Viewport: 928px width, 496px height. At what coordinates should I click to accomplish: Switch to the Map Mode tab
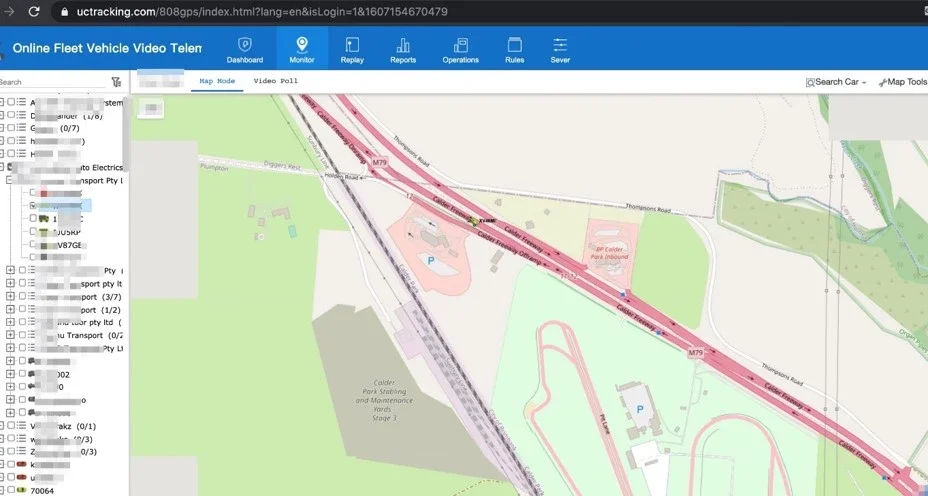[x=217, y=81]
